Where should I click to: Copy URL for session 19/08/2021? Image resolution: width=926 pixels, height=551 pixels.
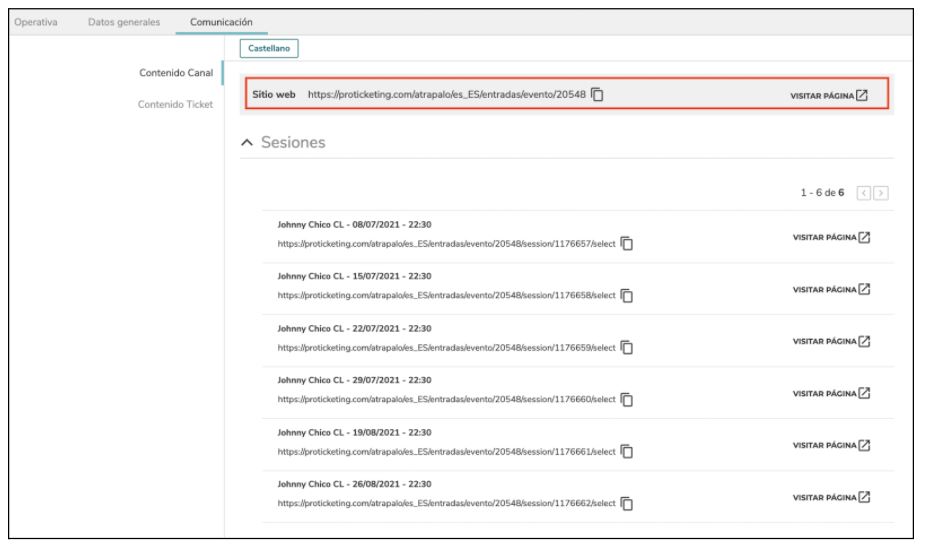tap(627, 451)
